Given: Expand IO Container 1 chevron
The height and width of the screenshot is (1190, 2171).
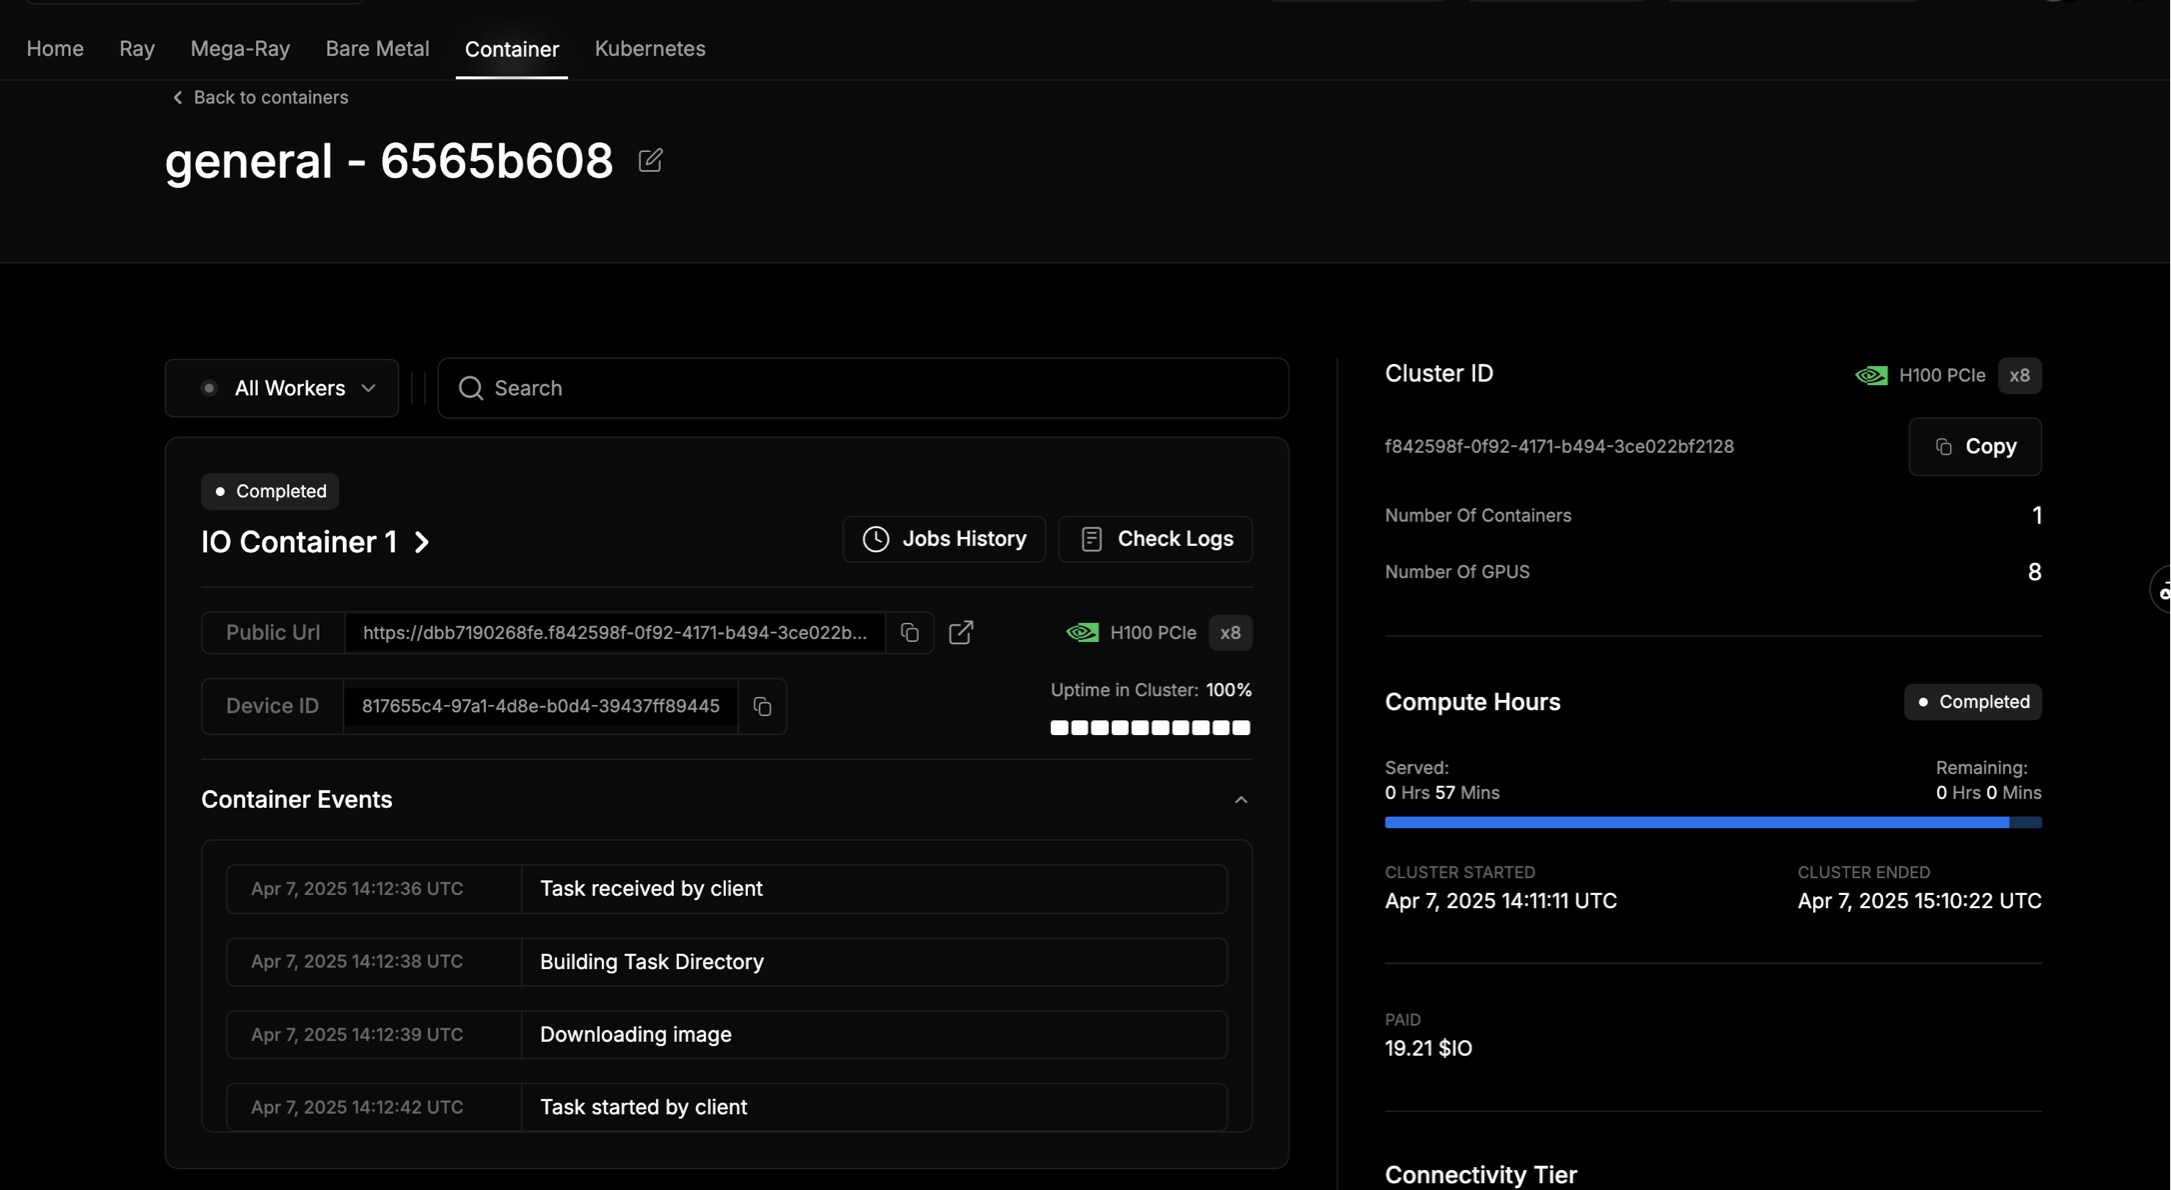Looking at the screenshot, I should (422, 542).
